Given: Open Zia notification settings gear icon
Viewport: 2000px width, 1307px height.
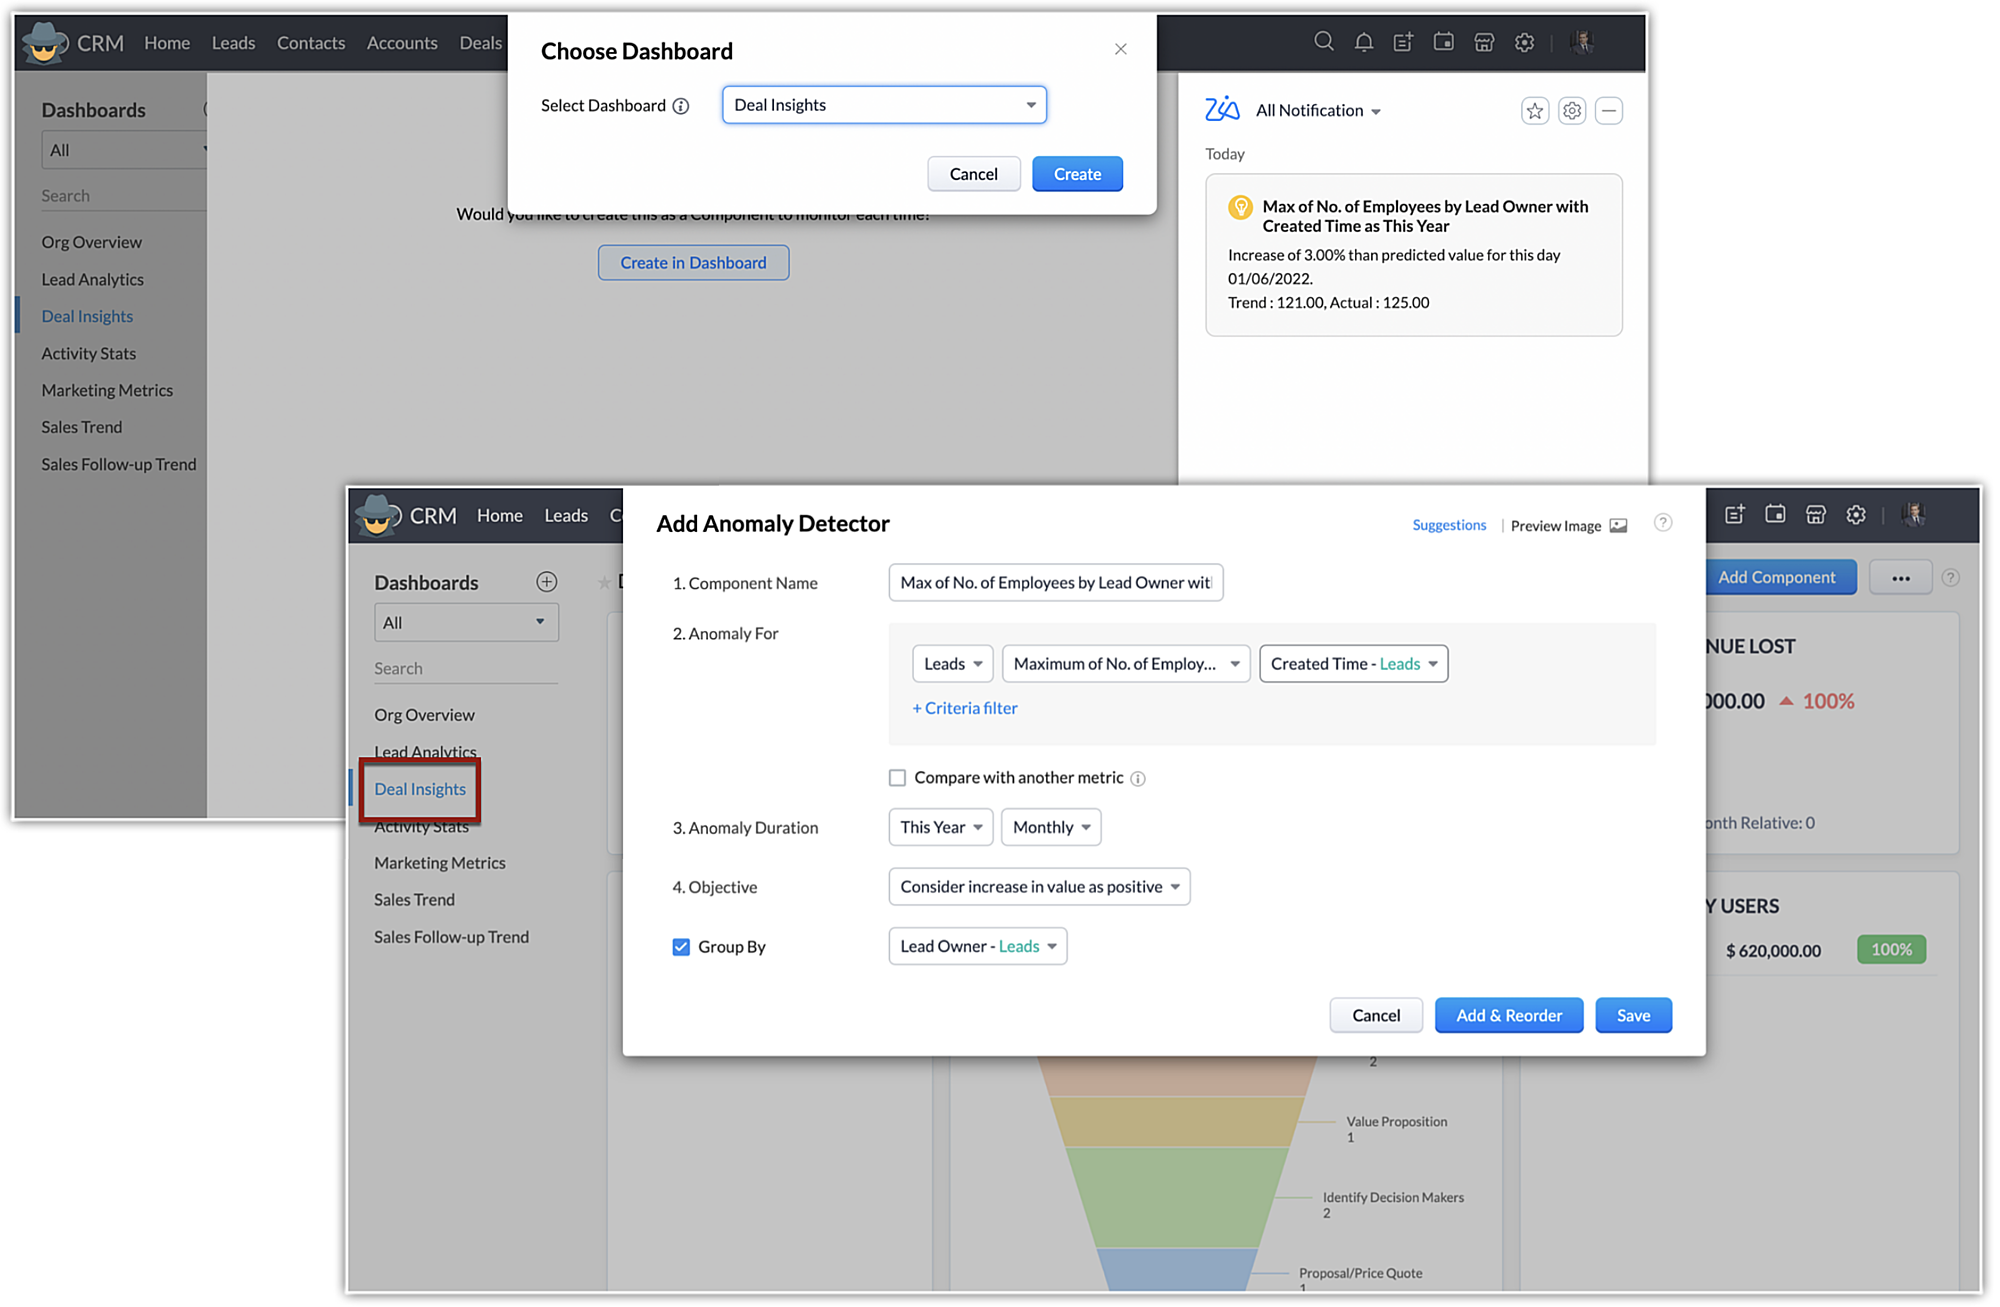Looking at the screenshot, I should (x=1571, y=110).
